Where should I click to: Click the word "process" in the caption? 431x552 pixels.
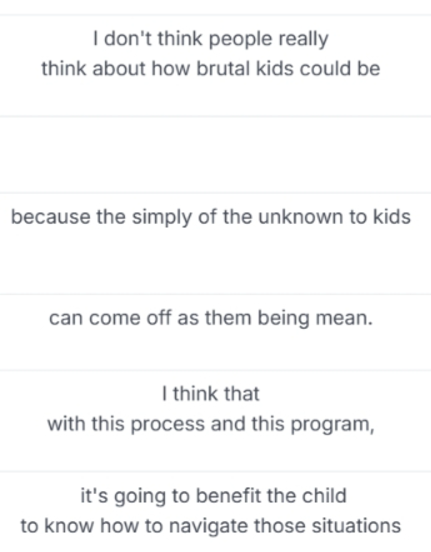168,425
